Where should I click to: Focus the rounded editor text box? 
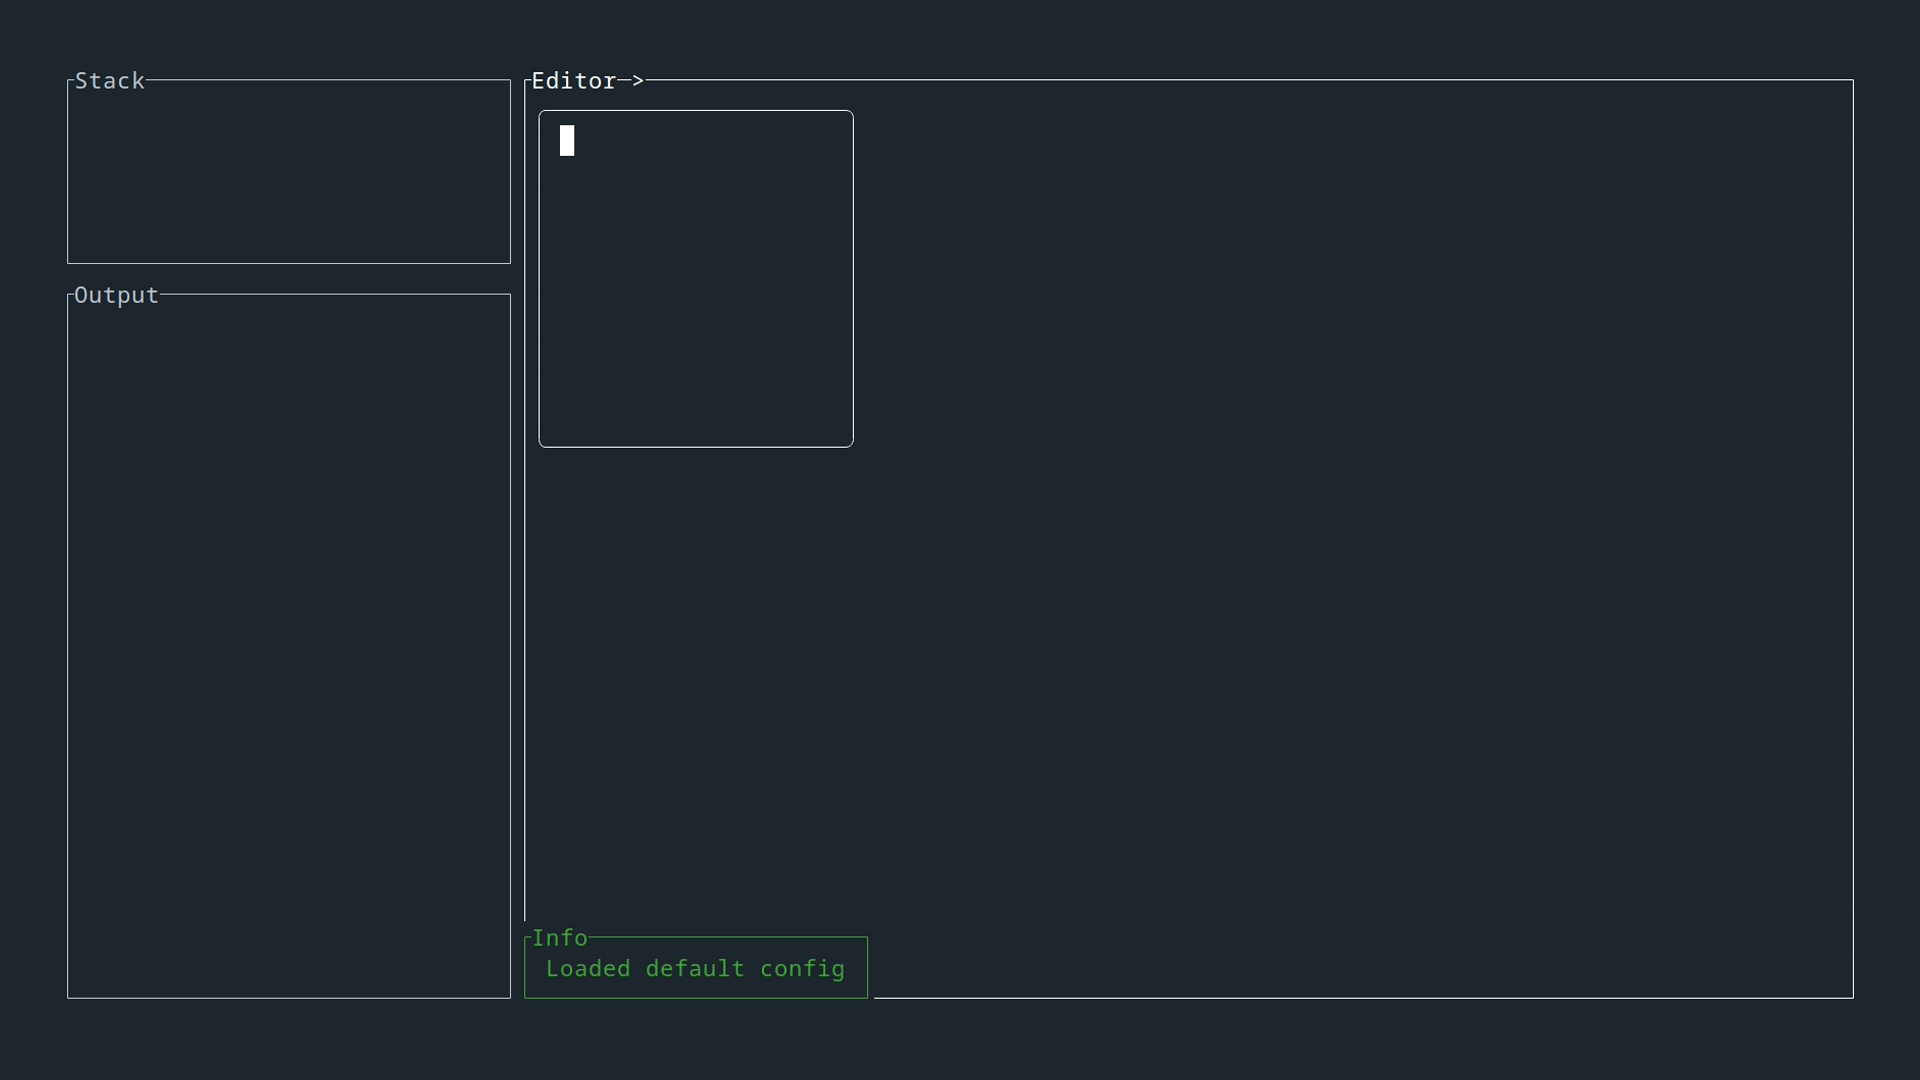696,278
